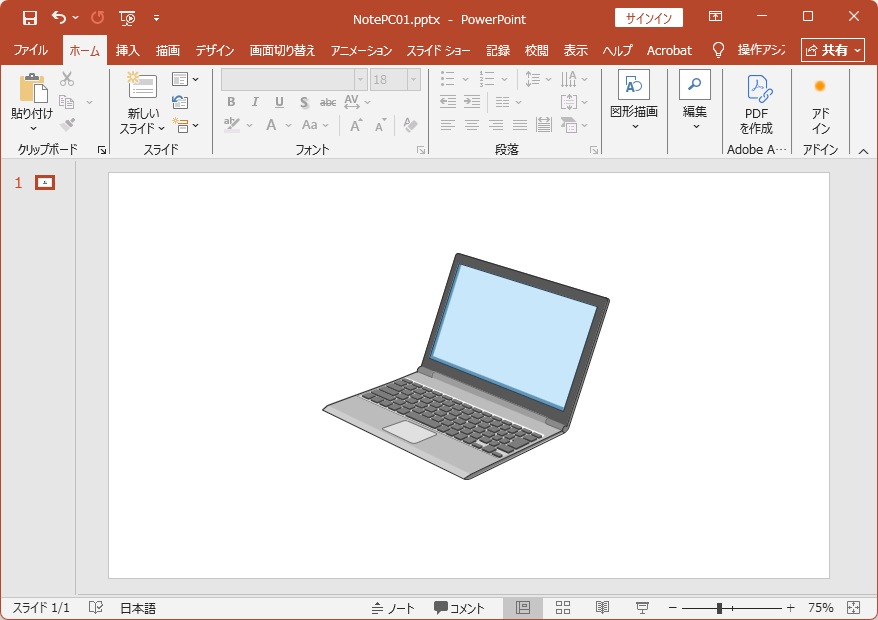This screenshot has width=878, height=620.
Task: Toggle the Comments (コメント) pane
Action: coord(459,608)
